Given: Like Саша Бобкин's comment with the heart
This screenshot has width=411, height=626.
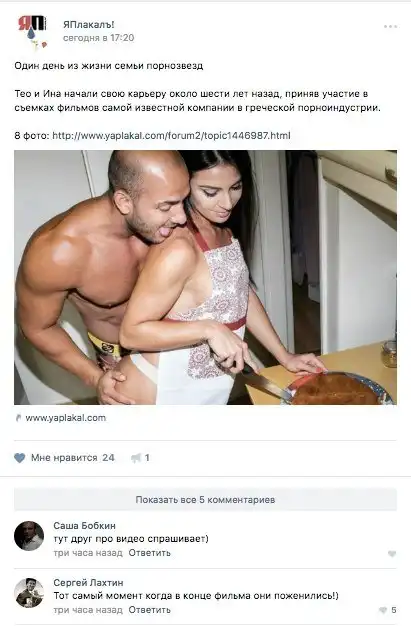Looking at the screenshot, I should 392,553.
